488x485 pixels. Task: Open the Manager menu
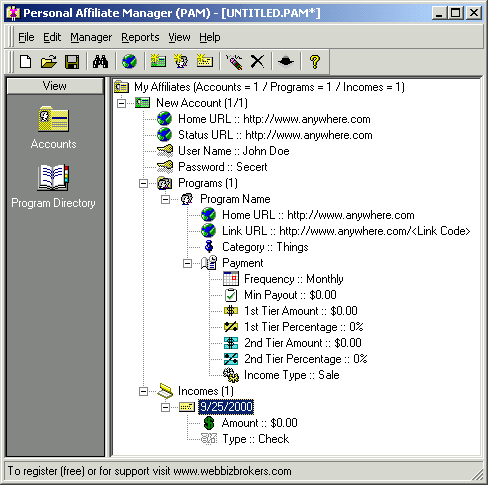91,37
